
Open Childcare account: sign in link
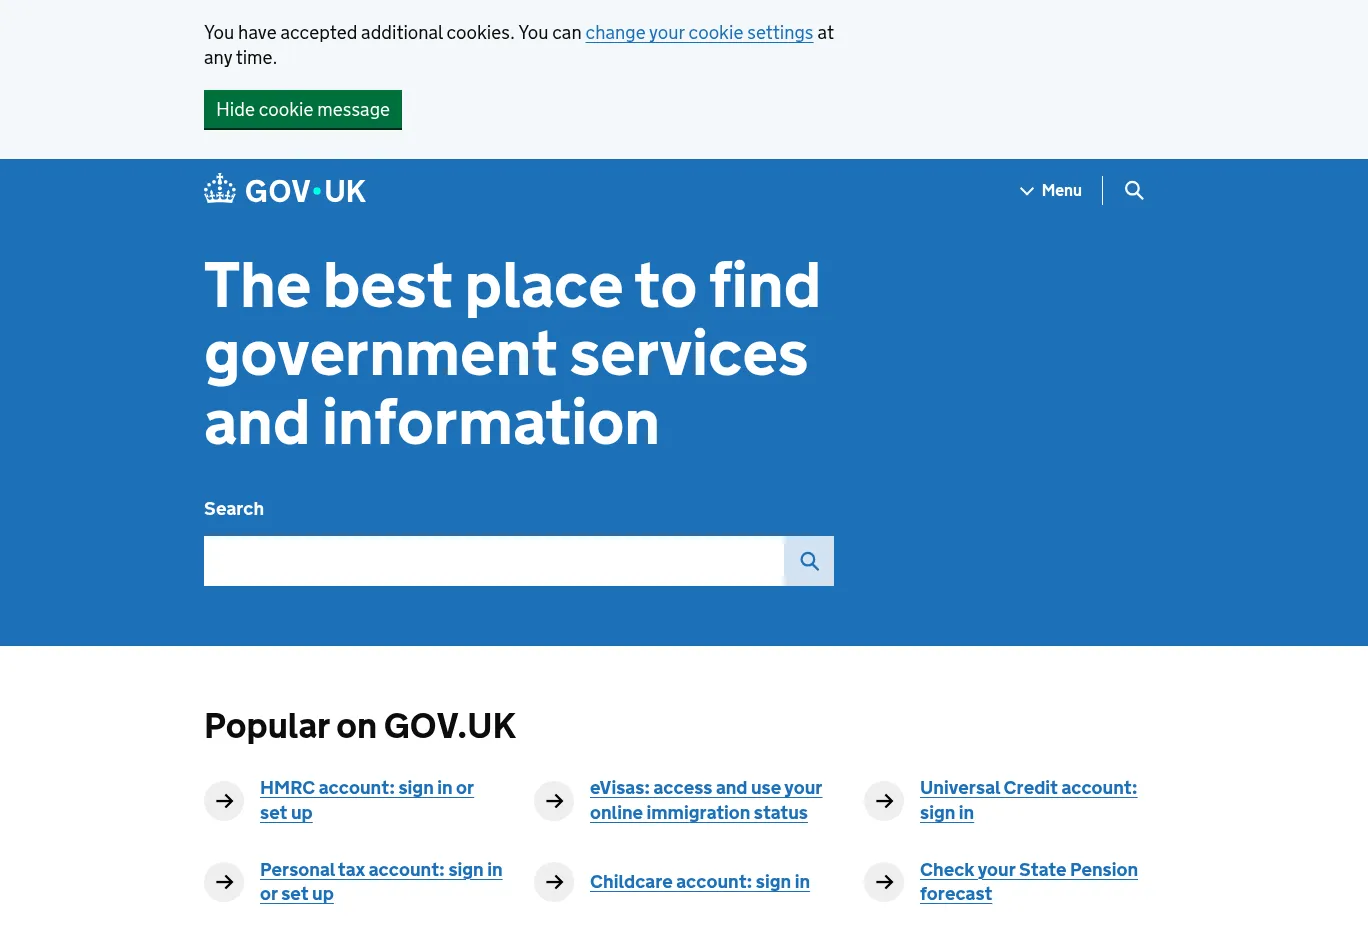[x=699, y=882]
